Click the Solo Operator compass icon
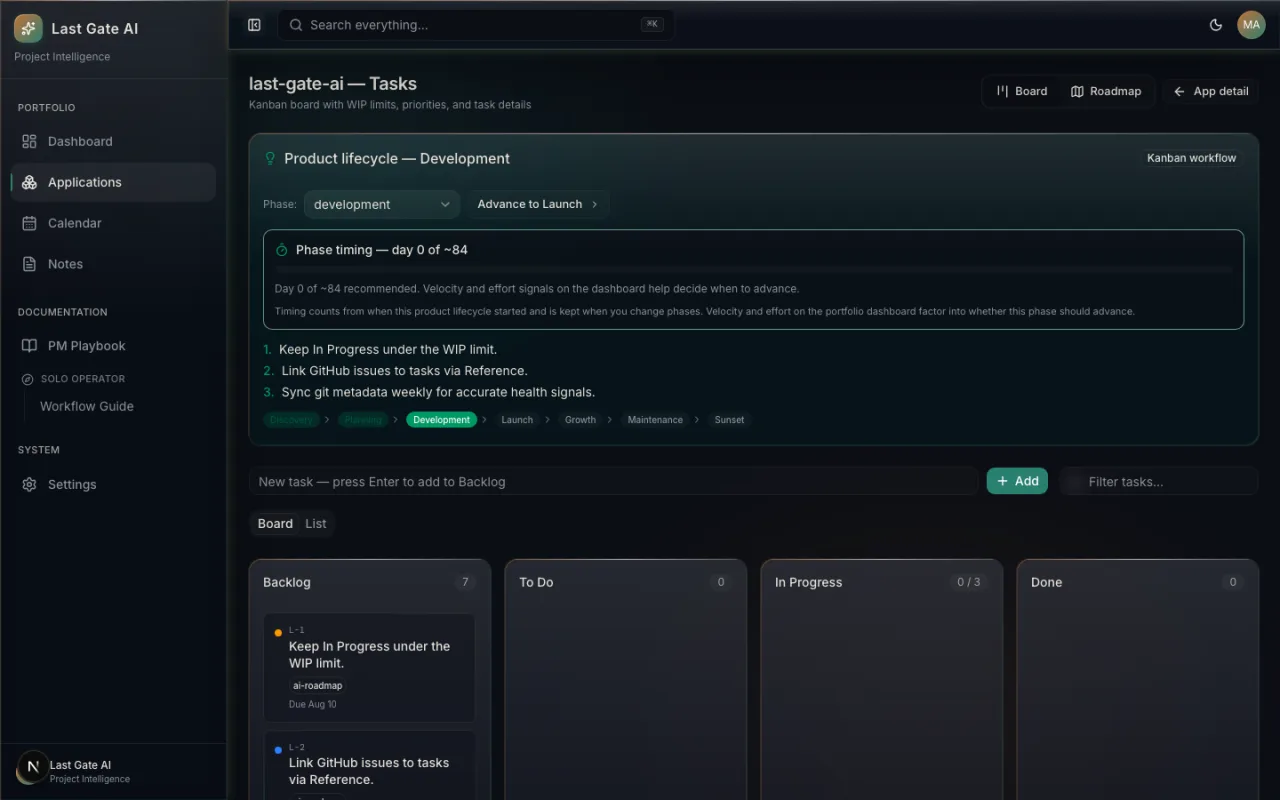 pyautogui.click(x=28, y=379)
